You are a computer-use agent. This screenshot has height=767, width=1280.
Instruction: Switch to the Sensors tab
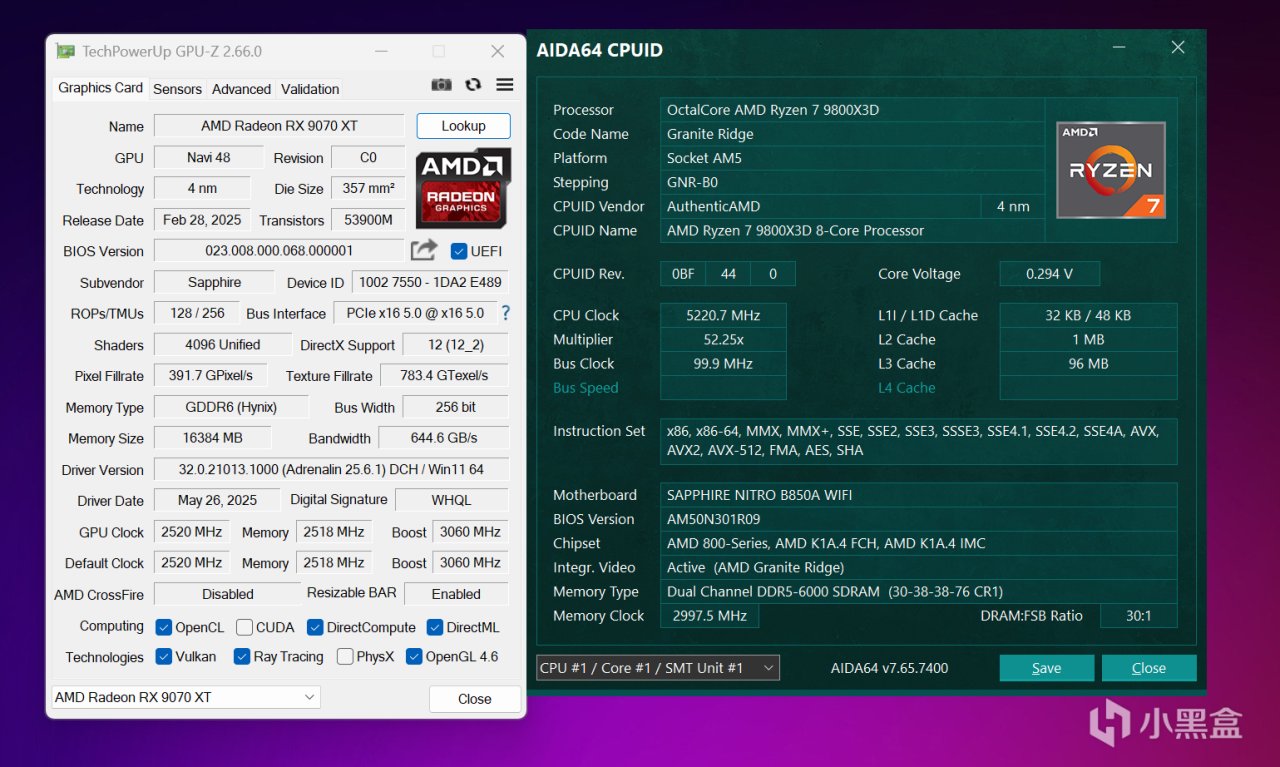tap(177, 89)
